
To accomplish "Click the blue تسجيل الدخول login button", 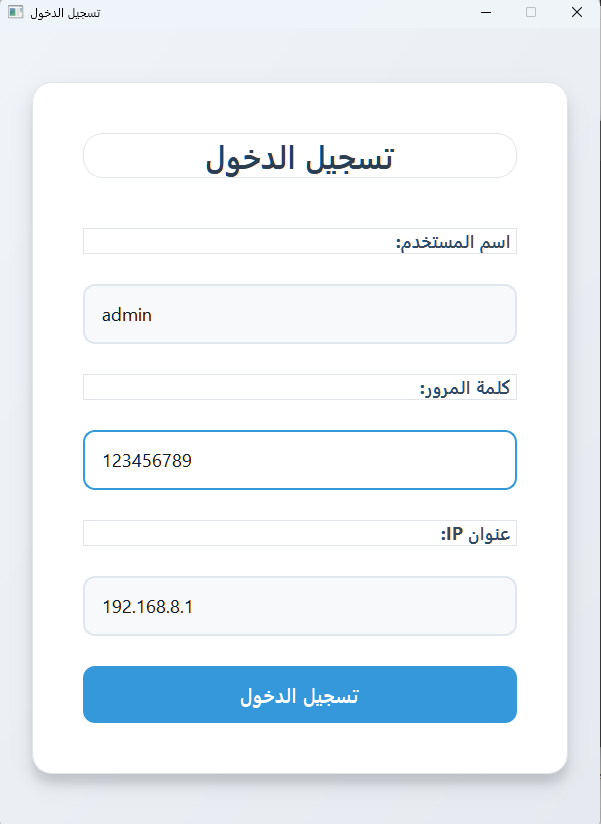I will pyautogui.click(x=300, y=695).
